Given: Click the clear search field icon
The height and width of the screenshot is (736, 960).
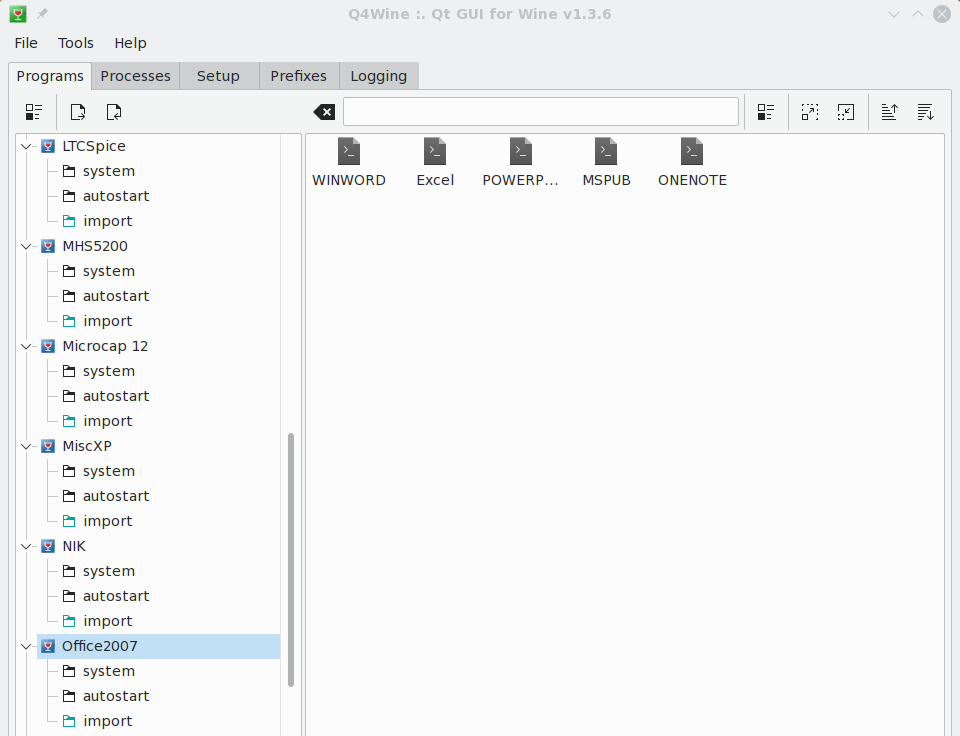Looking at the screenshot, I should pos(324,111).
